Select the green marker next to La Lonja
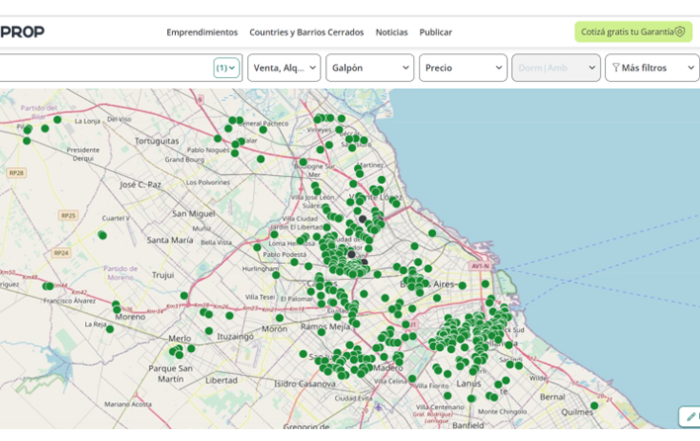The height and width of the screenshot is (441, 700). (x=58, y=120)
